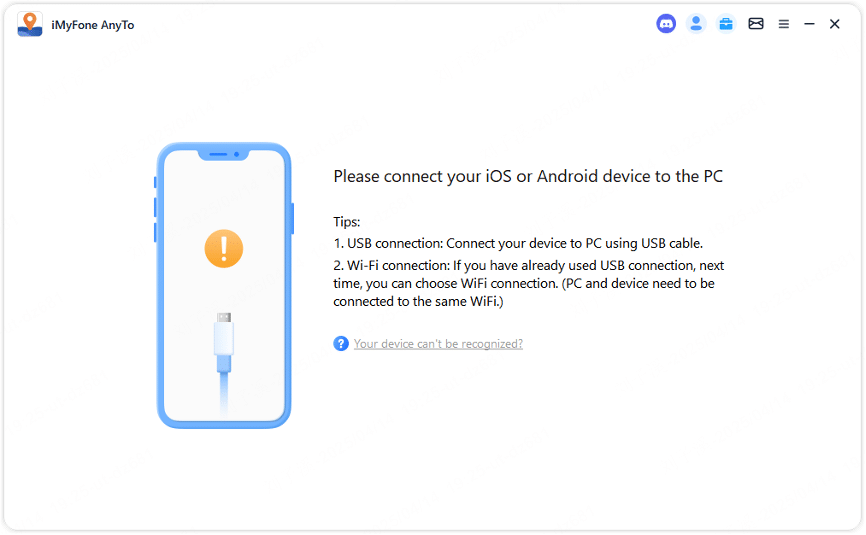Open the blue toolbox icon
The width and height of the screenshot is (866, 535).
pos(726,24)
